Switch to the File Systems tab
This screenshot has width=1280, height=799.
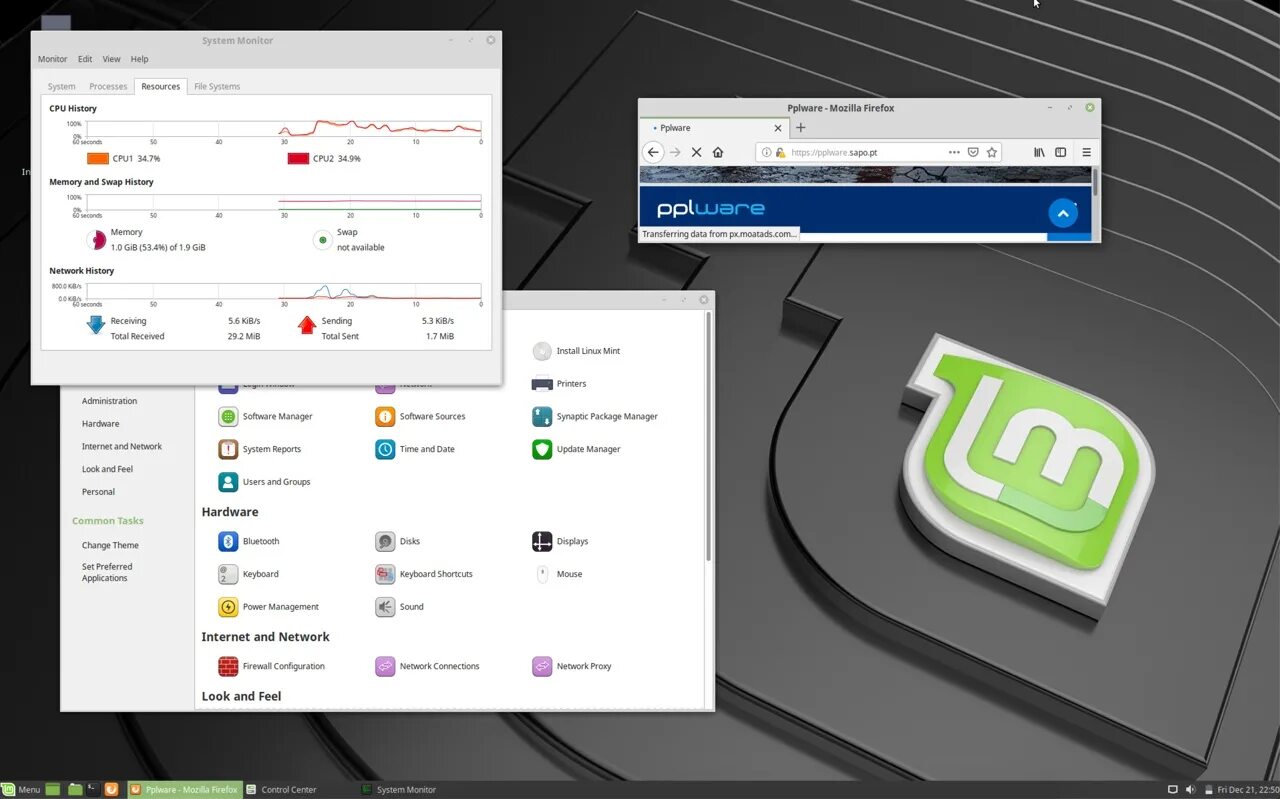[x=217, y=86]
